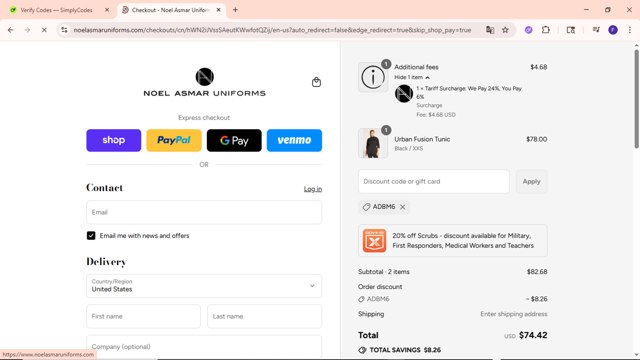
Task: Click the Tariff Surcharge description text
Action: point(469,93)
